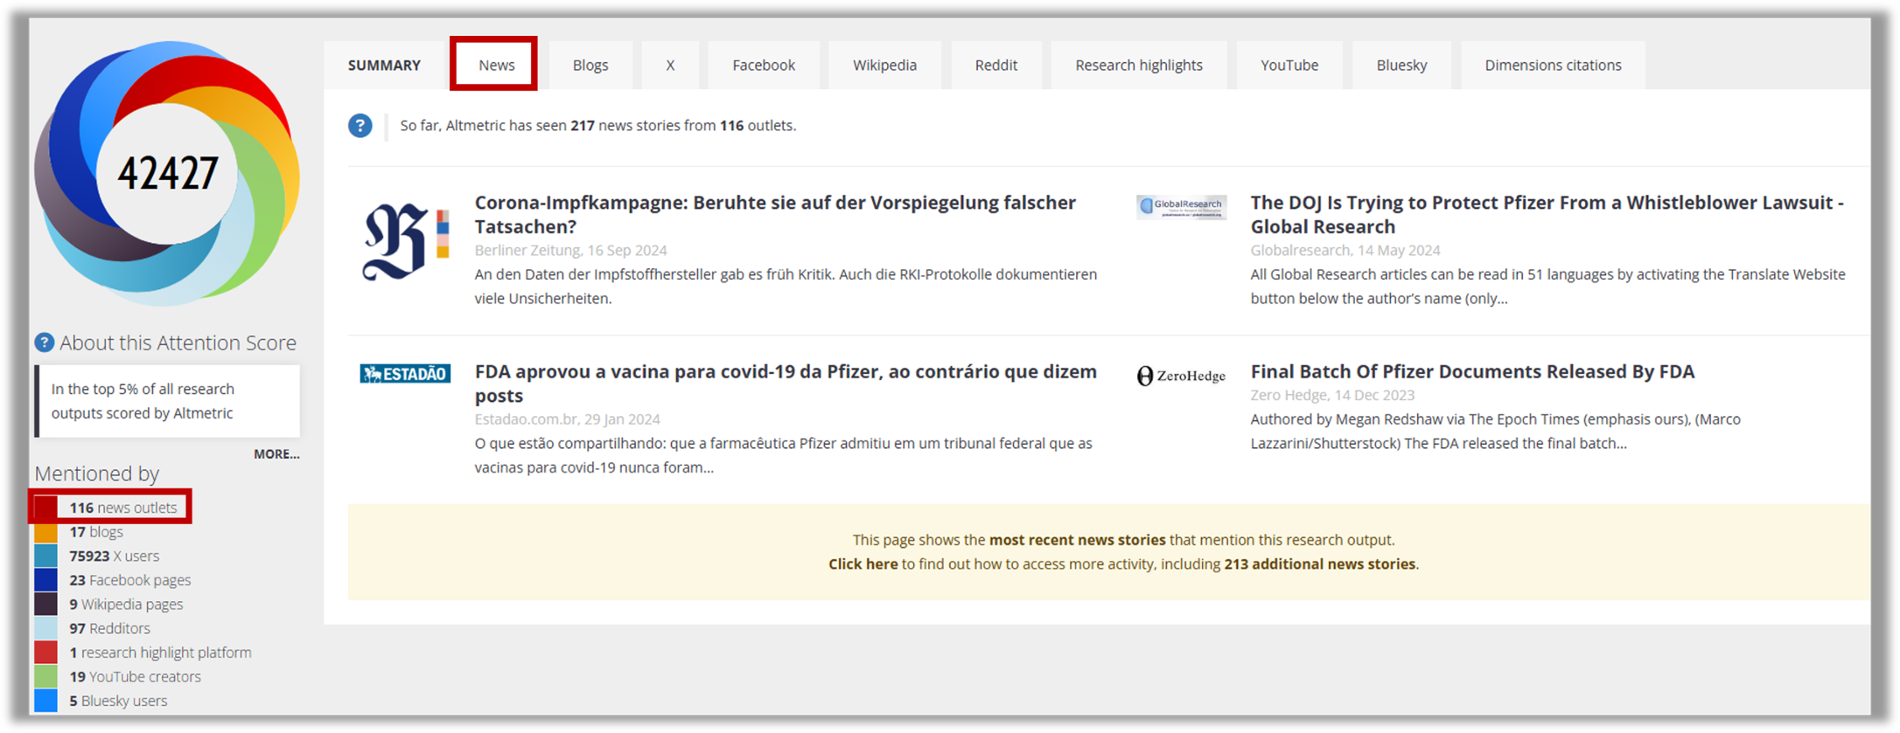Click the 17 blogs entry
Image resolution: width=1900 pixels, height=733 pixels.
coord(96,532)
